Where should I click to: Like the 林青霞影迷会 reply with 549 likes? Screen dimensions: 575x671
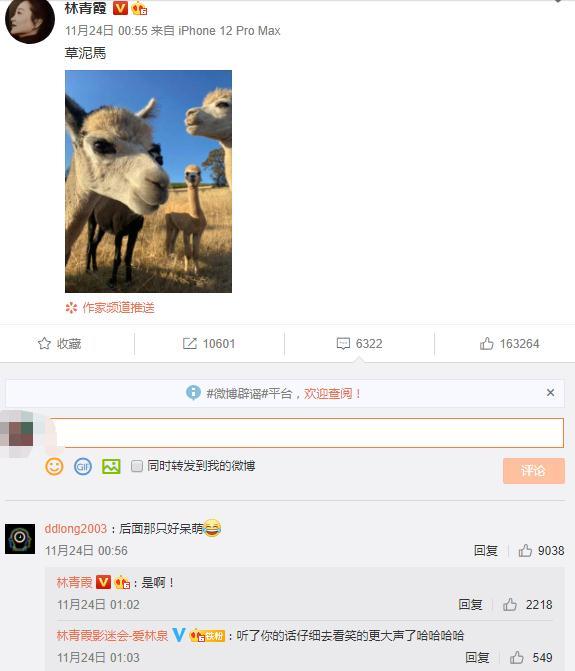[x=517, y=658]
